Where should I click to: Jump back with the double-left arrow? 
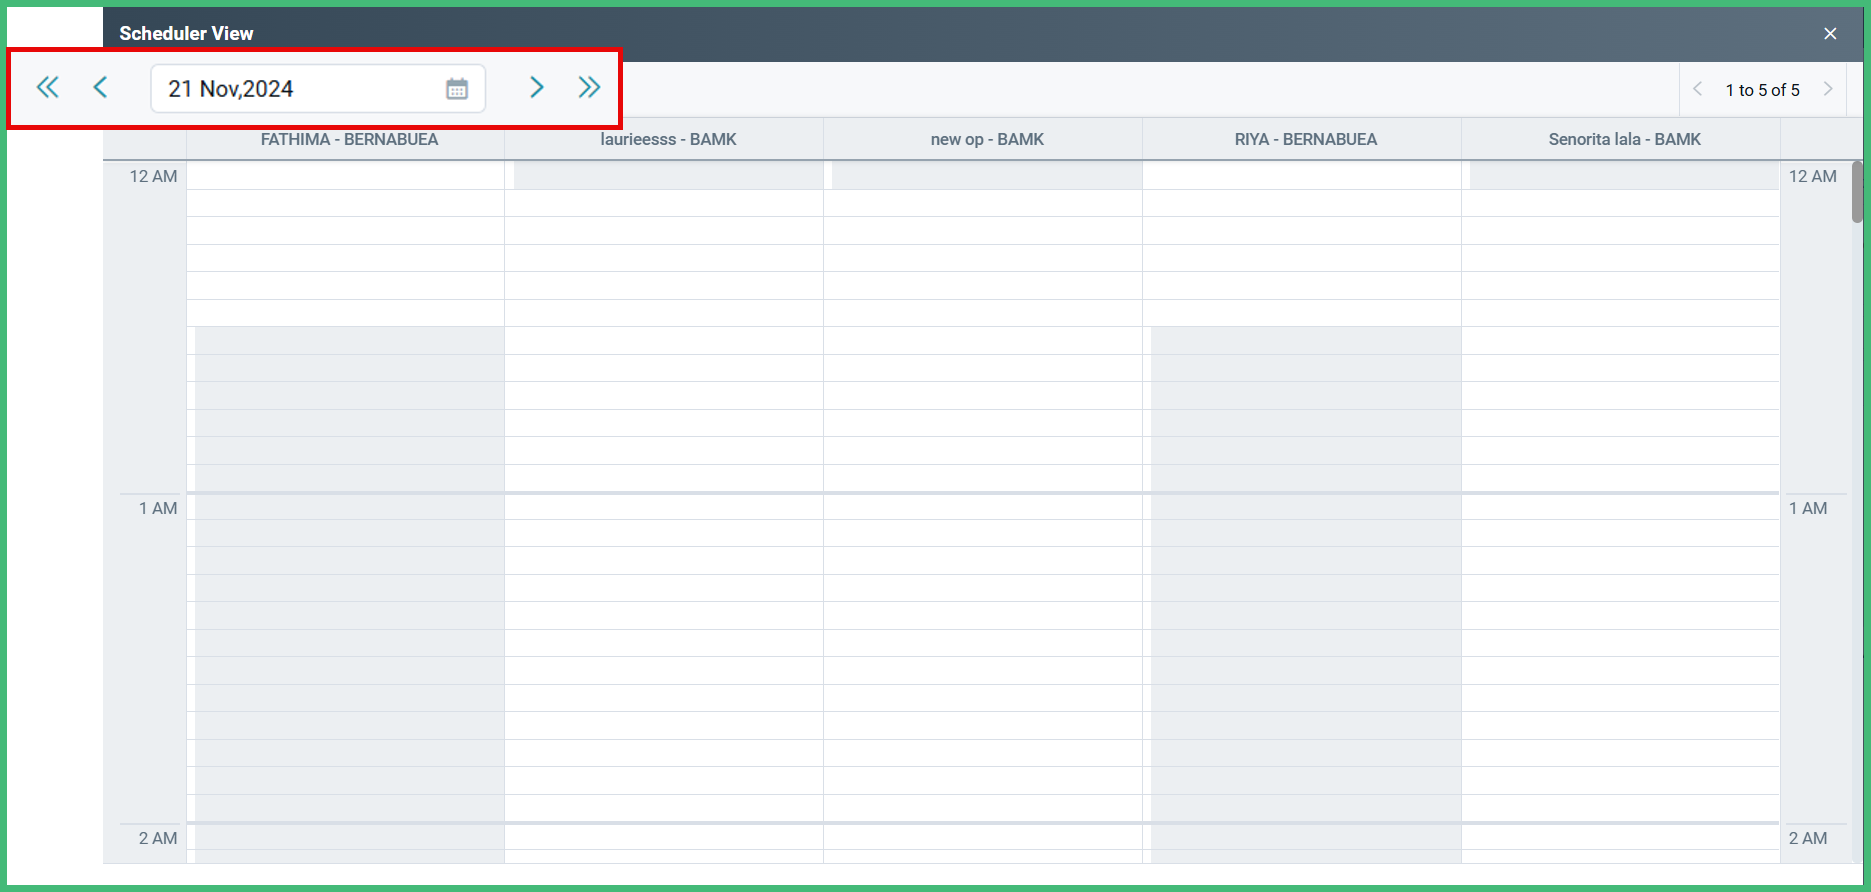pyautogui.click(x=47, y=88)
